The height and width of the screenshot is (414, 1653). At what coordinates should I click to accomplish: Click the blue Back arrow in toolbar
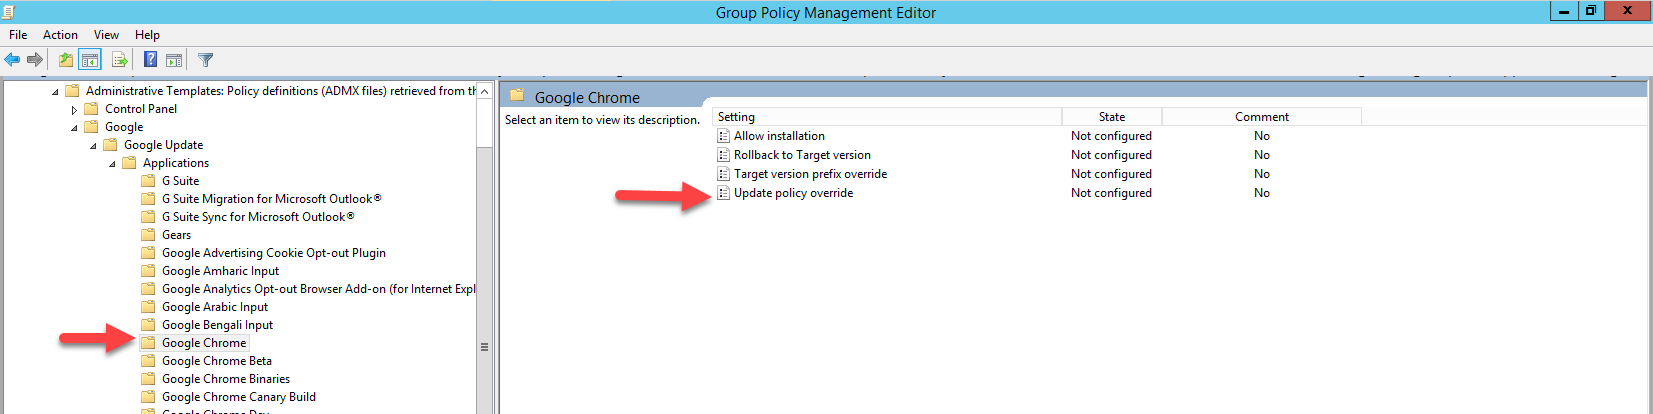click(x=12, y=60)
